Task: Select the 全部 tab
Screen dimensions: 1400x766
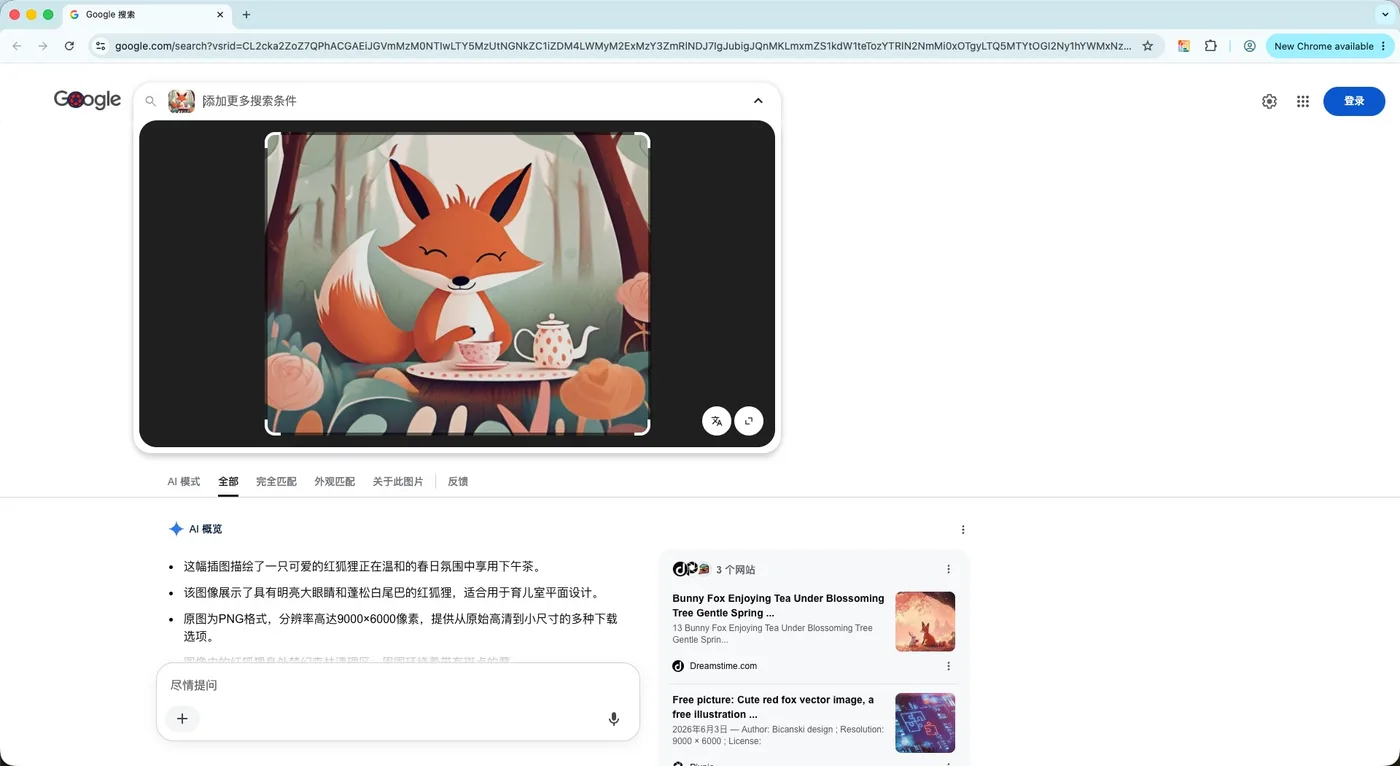Action: 228,481
